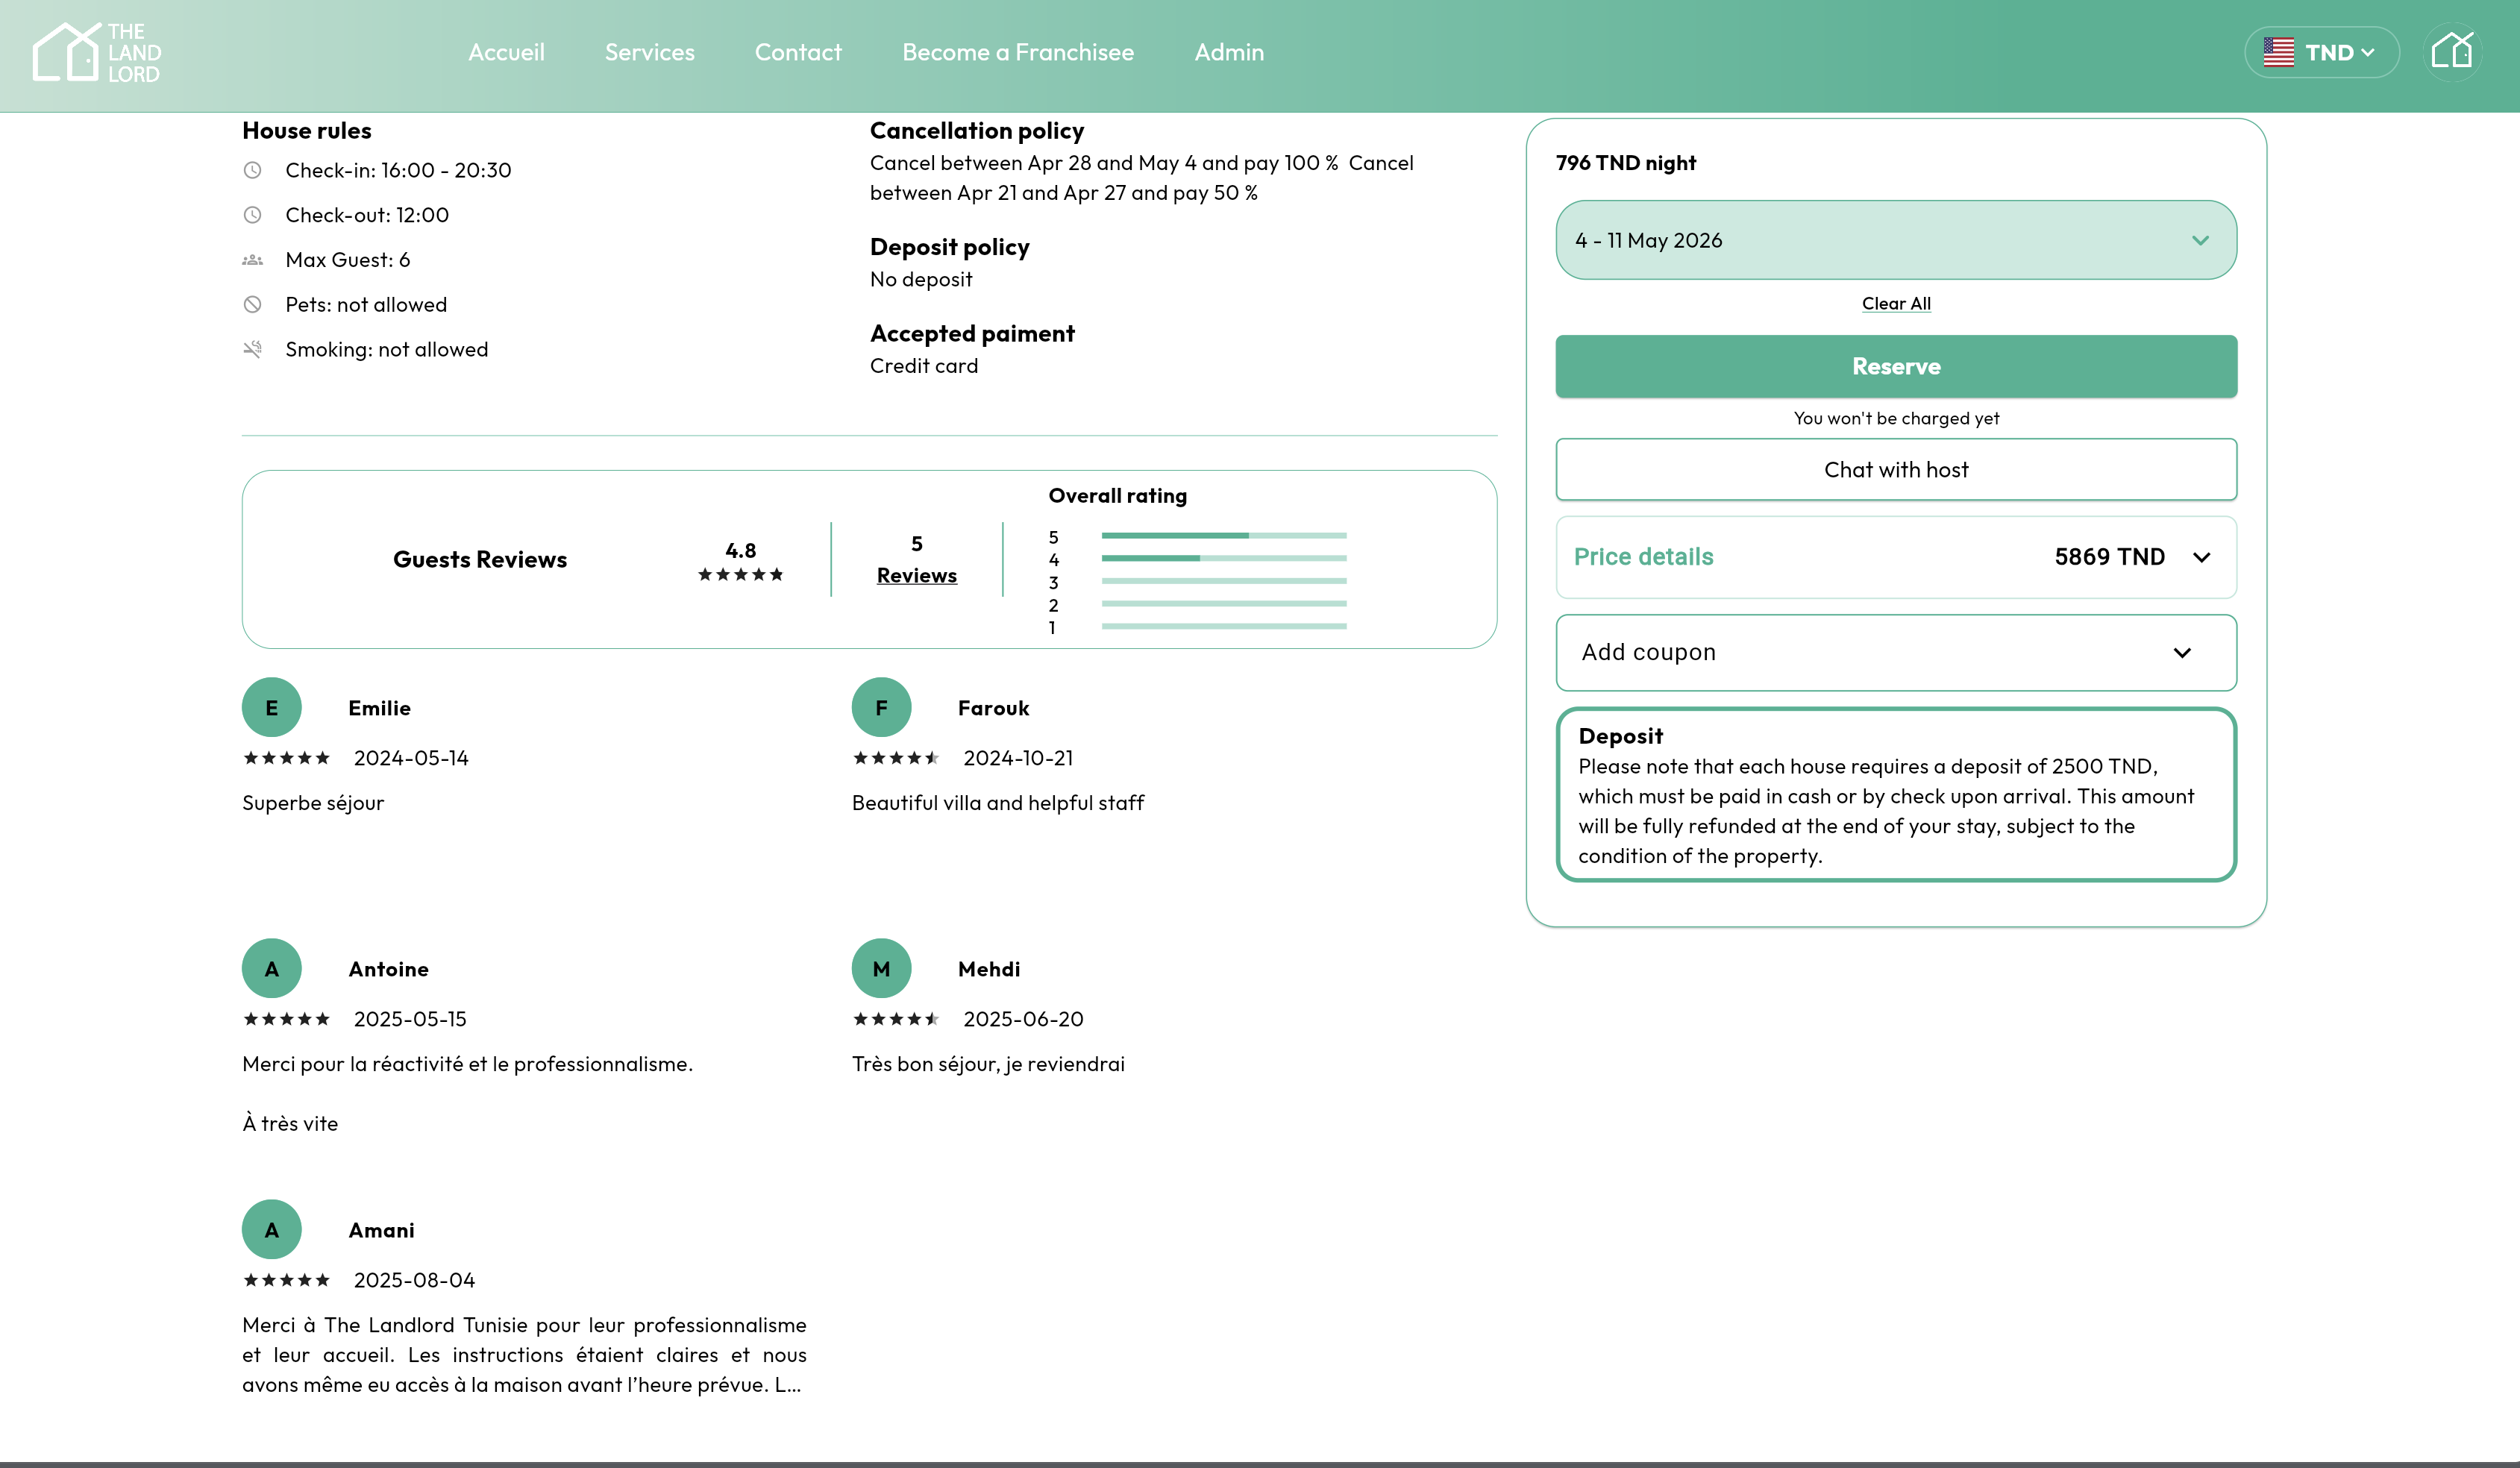Click The Land Lord logo
This screenshot has height=1468, width=2520.
tap(96, 52)
